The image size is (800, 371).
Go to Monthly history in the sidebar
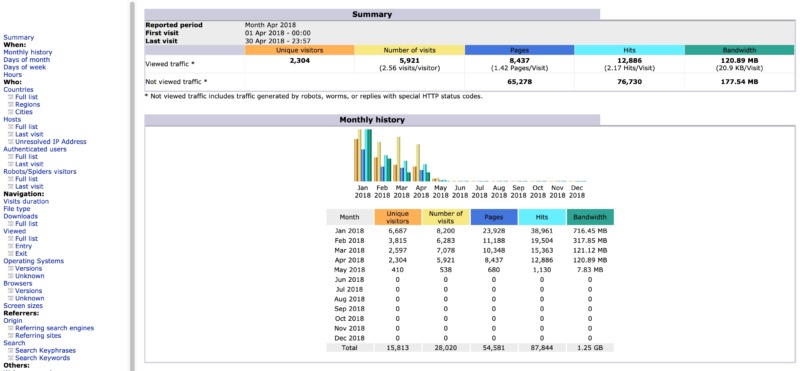coord(28,52)
